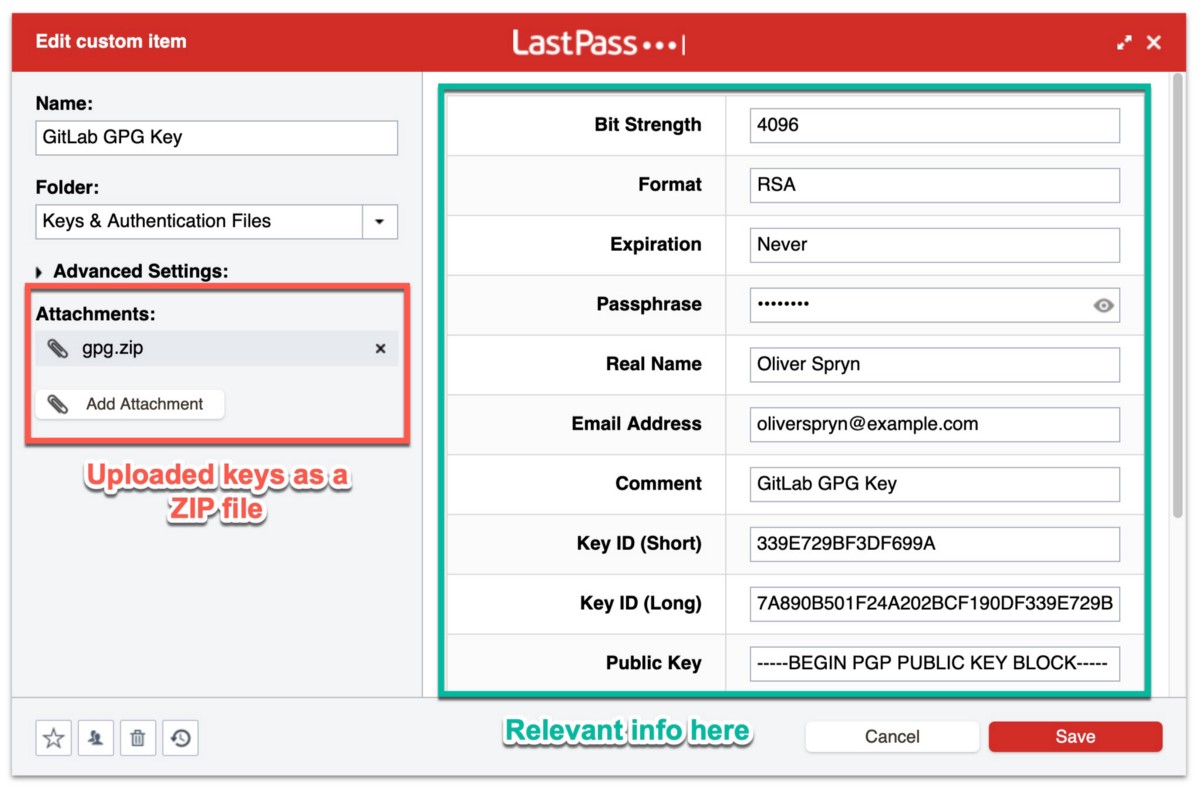Focus the Format field showing RSA
The image size is (1200, 787).
[934, 185]
